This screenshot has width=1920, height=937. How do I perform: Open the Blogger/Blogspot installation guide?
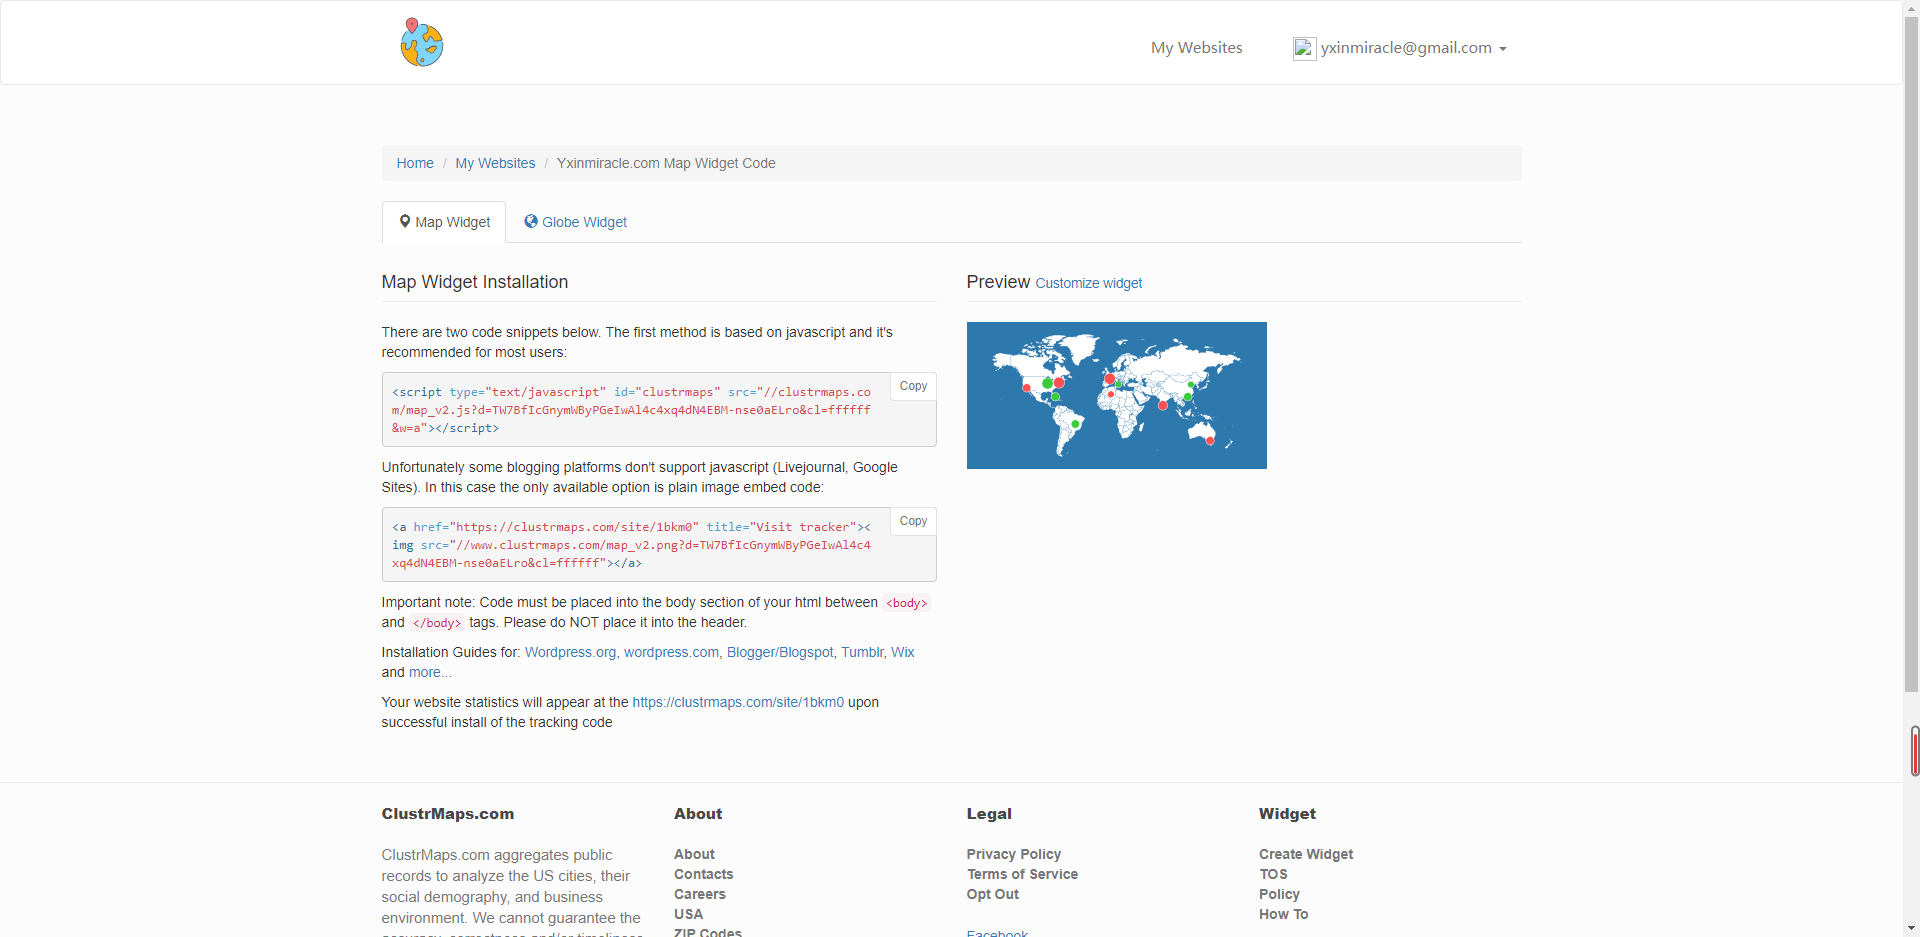(x=780, y=652)
